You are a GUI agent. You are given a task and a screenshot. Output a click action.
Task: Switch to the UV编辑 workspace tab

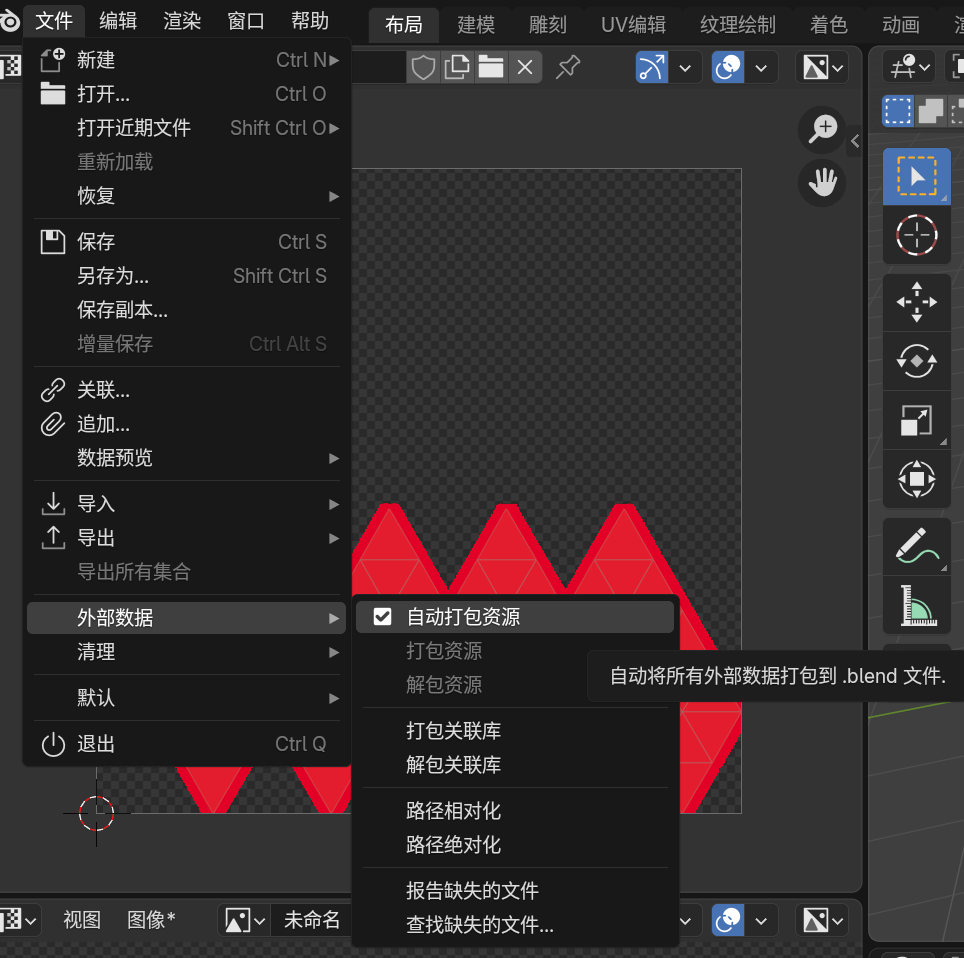[x=633, y=25]
